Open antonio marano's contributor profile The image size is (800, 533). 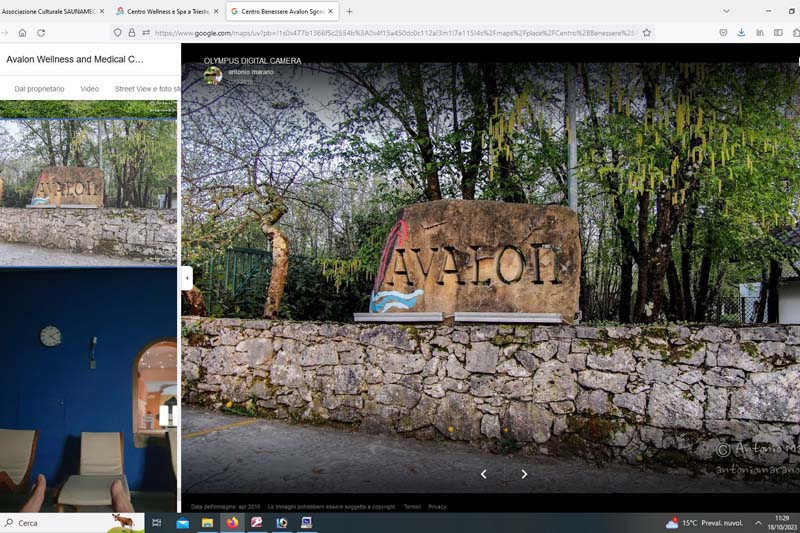(x=251, y=72)
